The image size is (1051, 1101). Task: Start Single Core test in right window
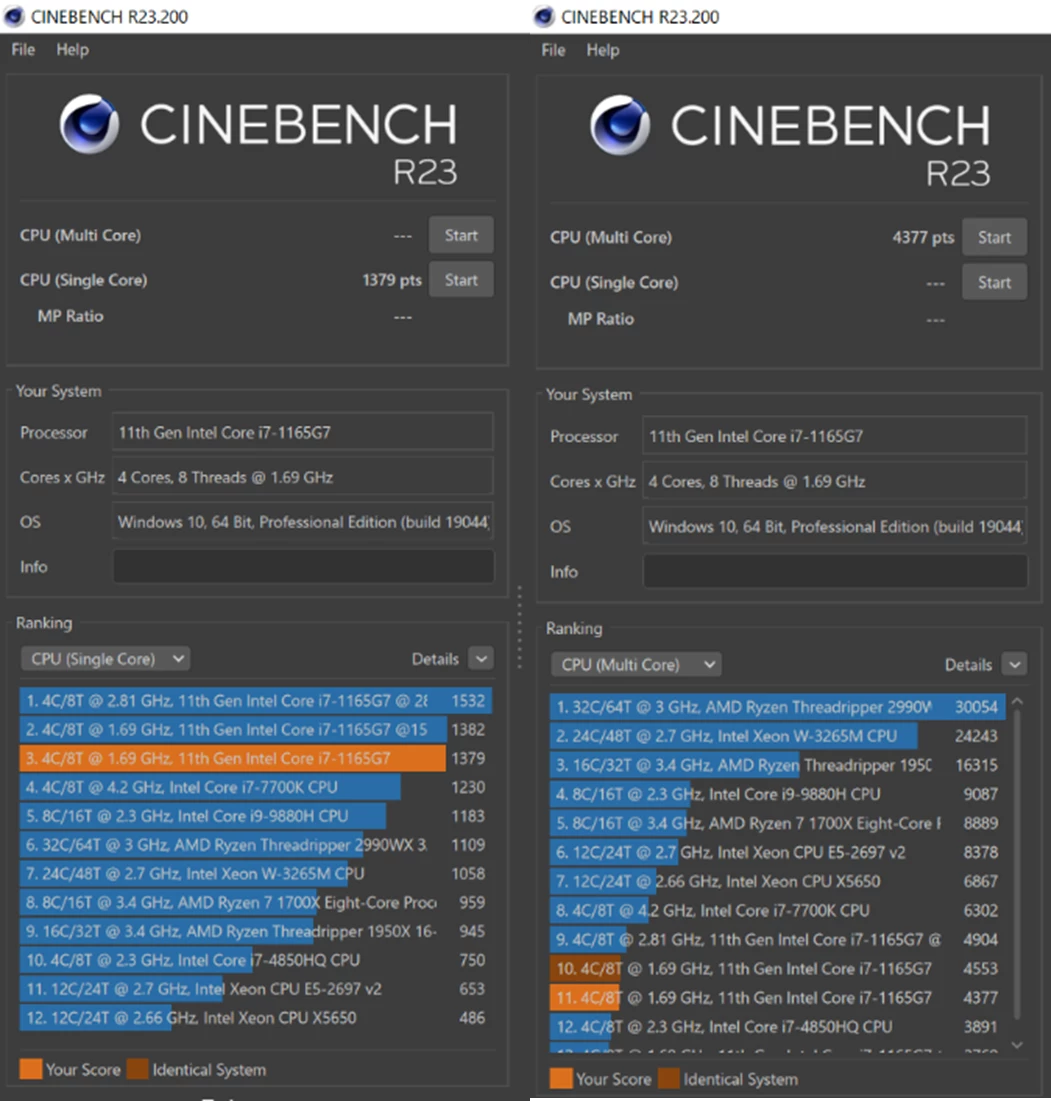(x=994, y=282)
